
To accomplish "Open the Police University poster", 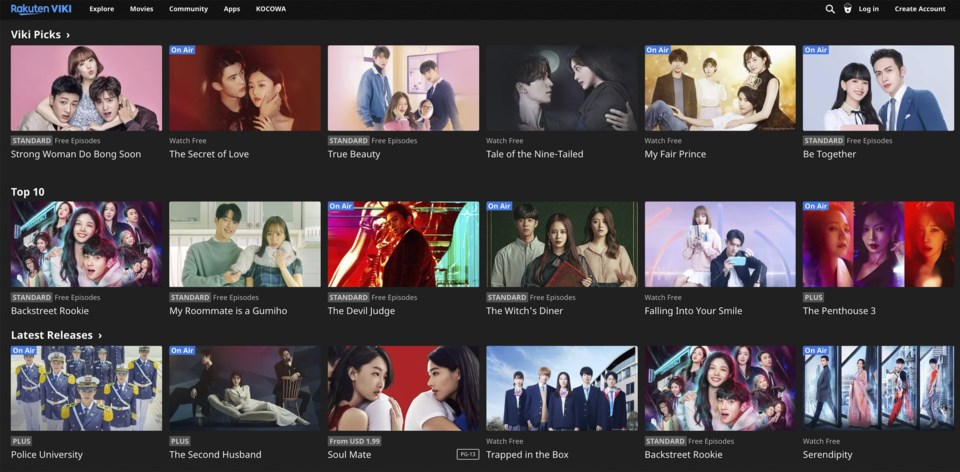I will coord(86,388).
